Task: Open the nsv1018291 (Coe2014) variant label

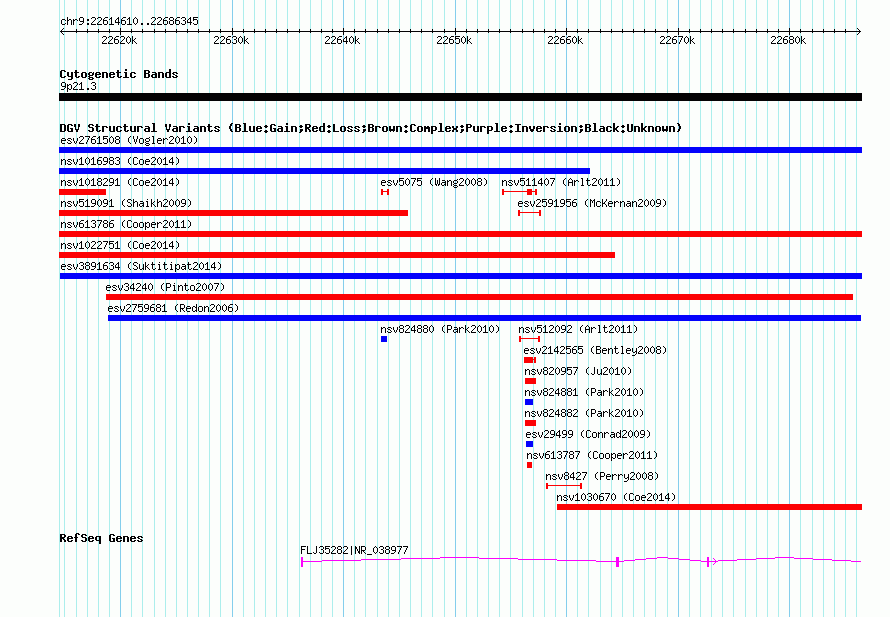Action: [x=120, y=182]
